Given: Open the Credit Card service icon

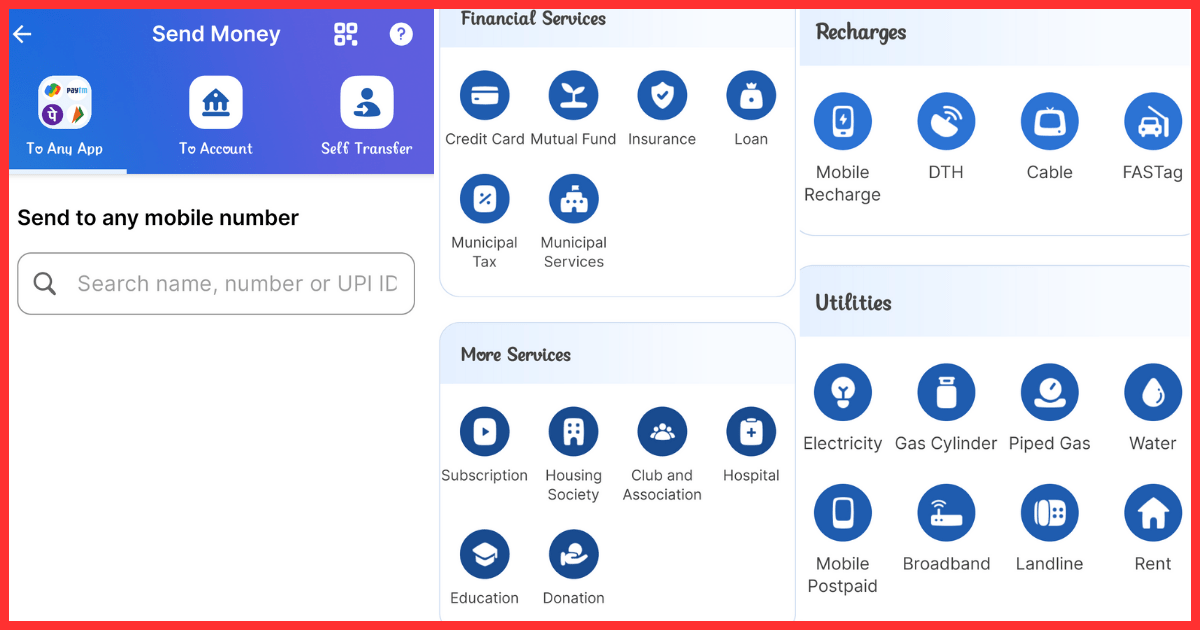Looking at the screenshot, I should click(x=485, y=96).
